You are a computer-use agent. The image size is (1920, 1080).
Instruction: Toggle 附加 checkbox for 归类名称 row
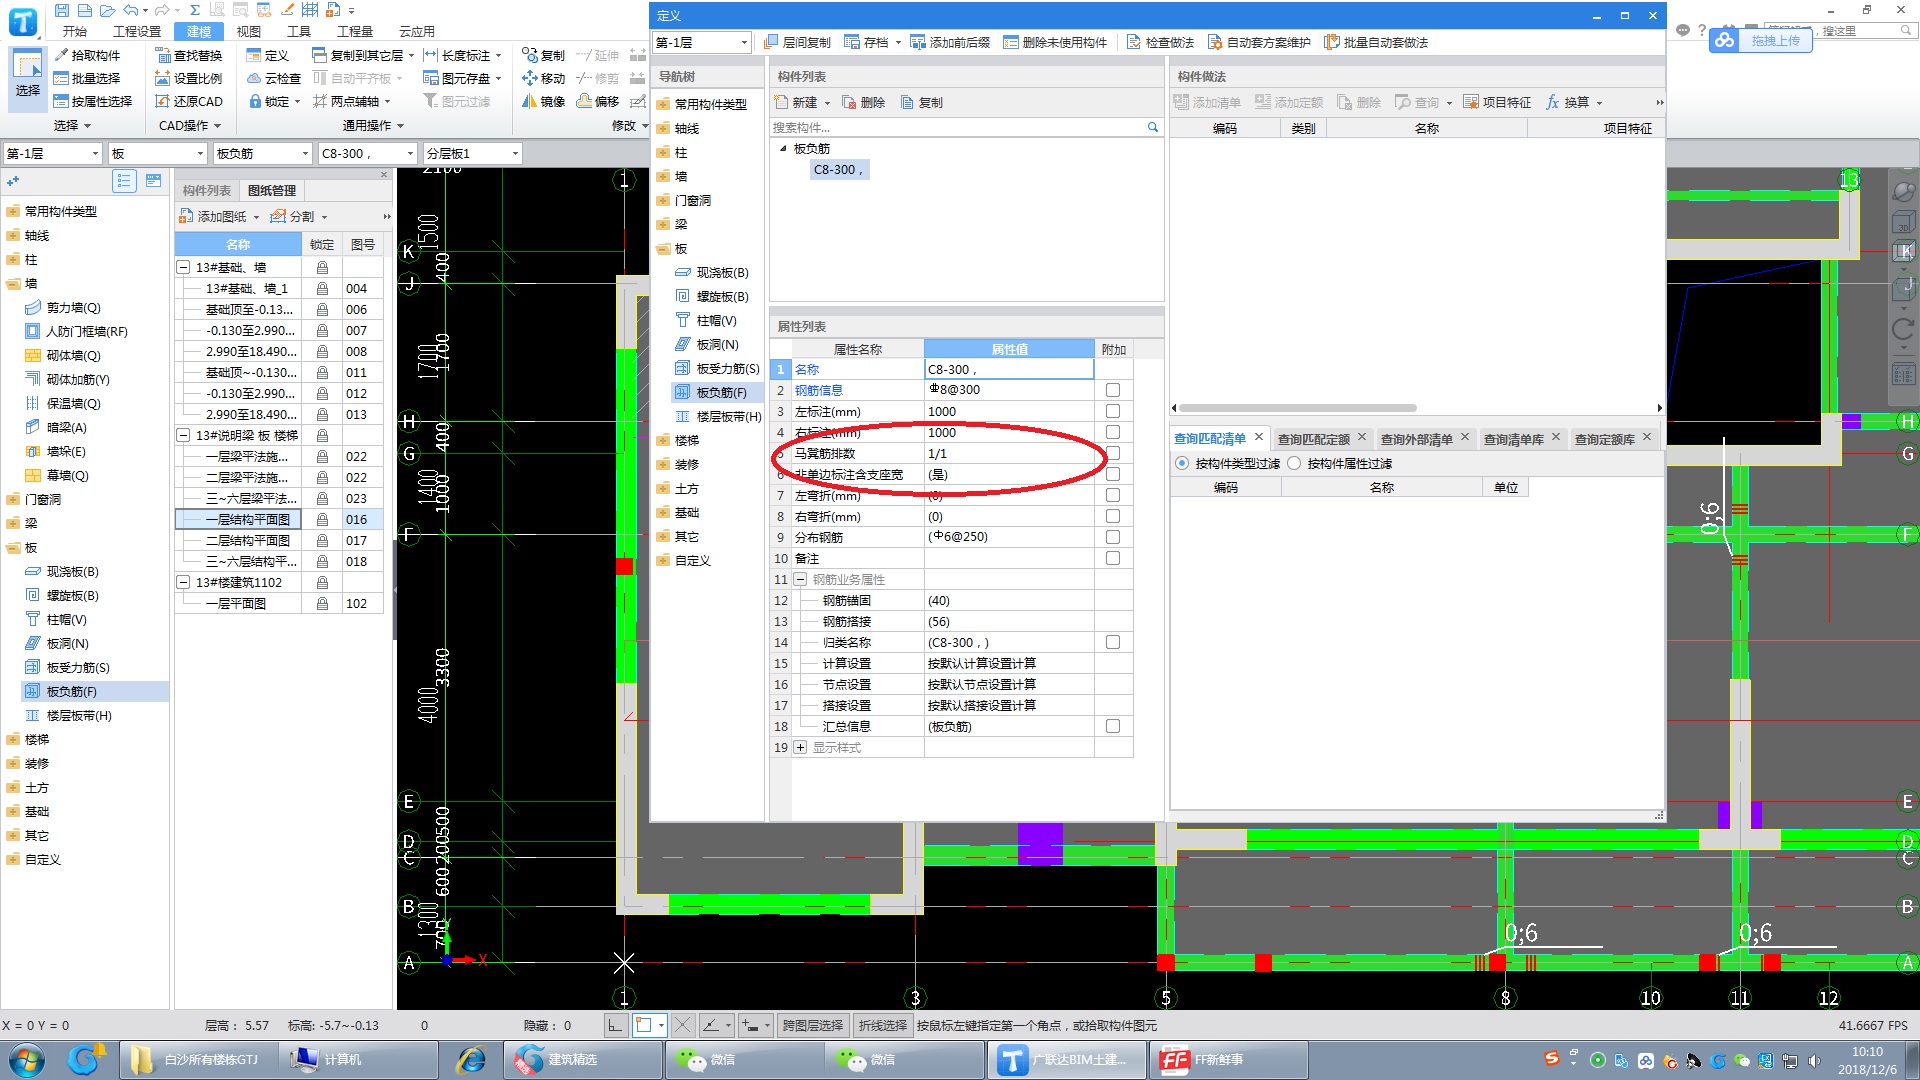coord(1113,642)
